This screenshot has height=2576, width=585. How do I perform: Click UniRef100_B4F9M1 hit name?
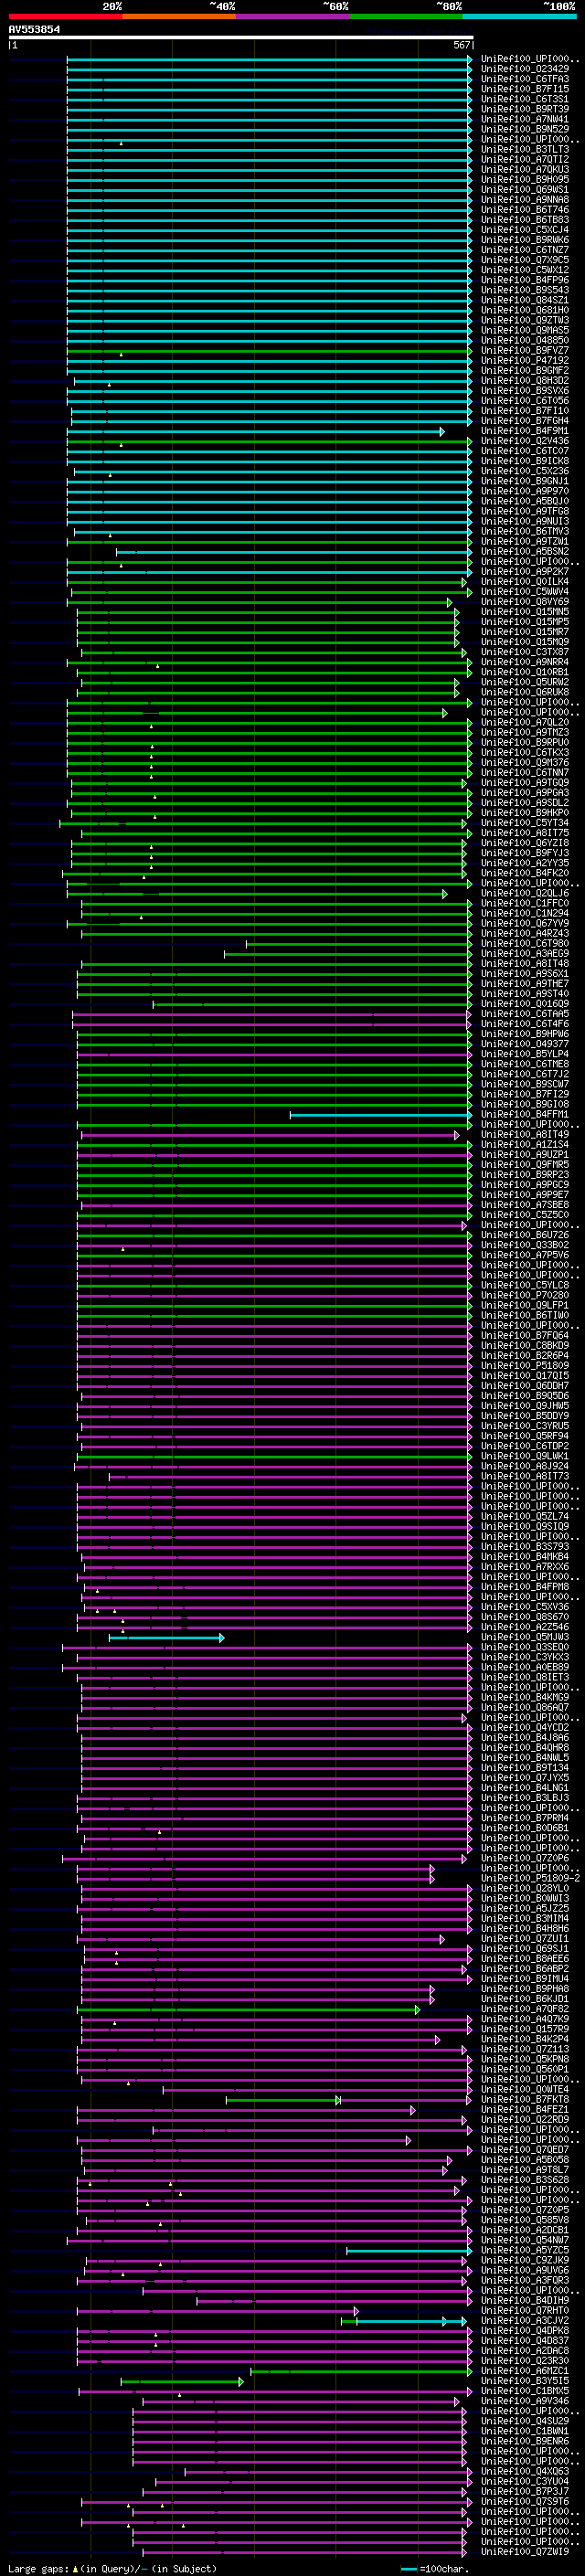[524, 431]
